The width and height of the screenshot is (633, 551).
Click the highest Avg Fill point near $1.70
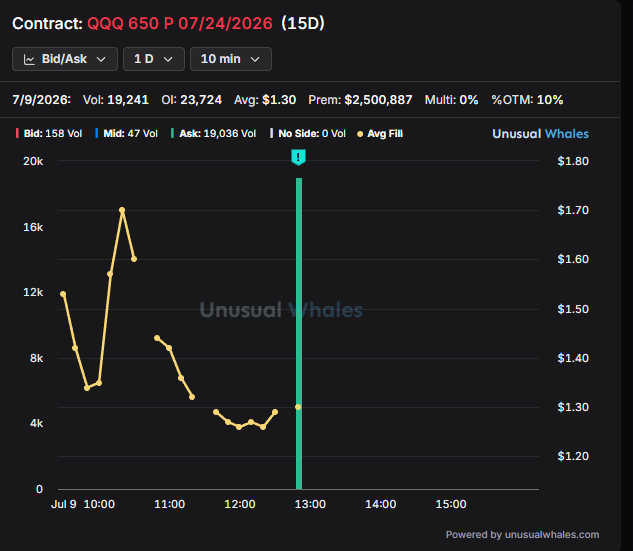click(x=122, y=210)
